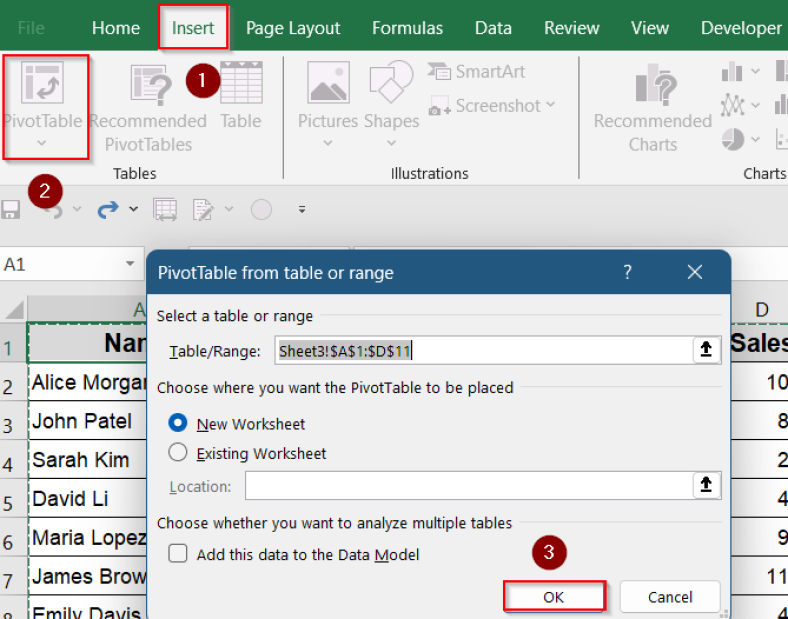
Task: Switch to the Page Layout tab
Action: pyautogui.click(x=293, y=28)
